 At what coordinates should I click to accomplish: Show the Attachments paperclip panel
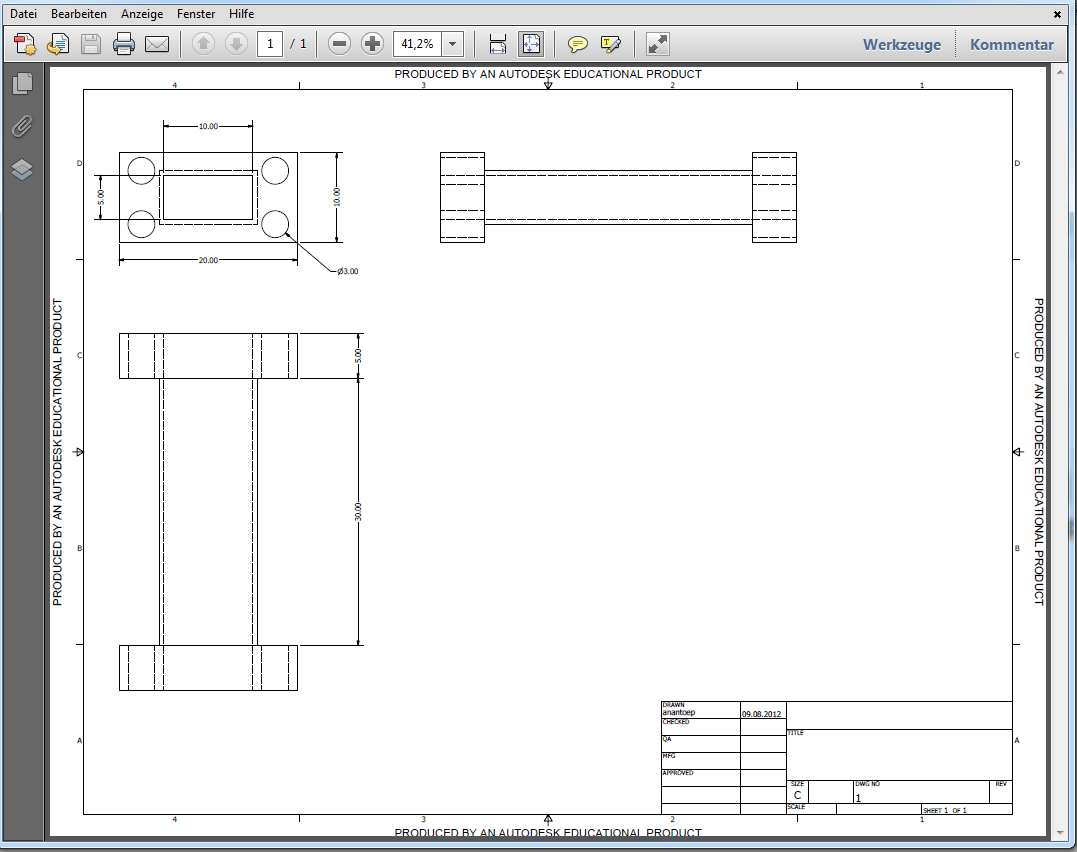(22, 127)
